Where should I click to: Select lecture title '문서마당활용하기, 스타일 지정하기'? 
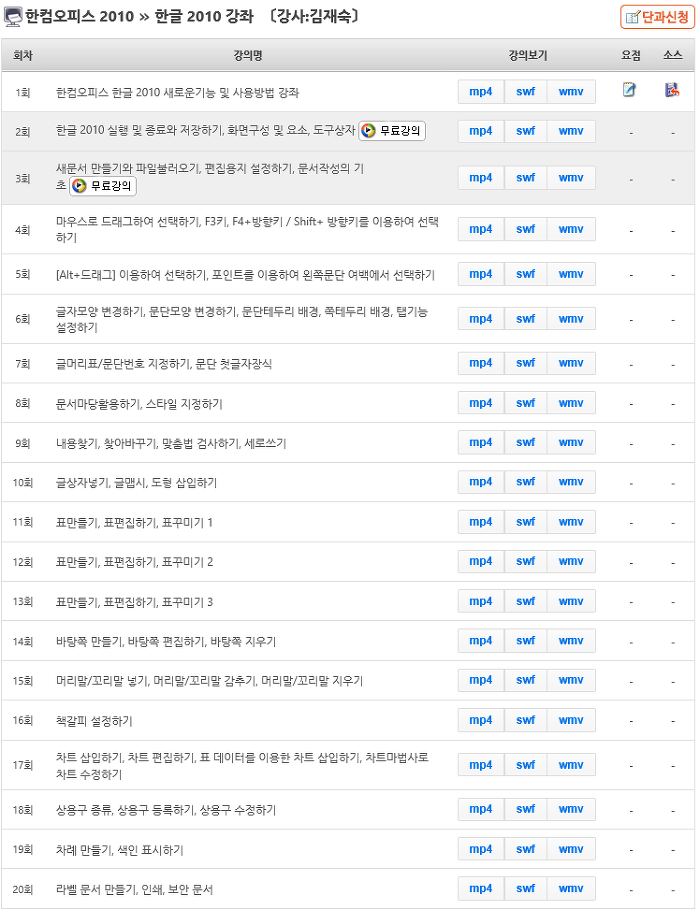[x=139, y=404]
